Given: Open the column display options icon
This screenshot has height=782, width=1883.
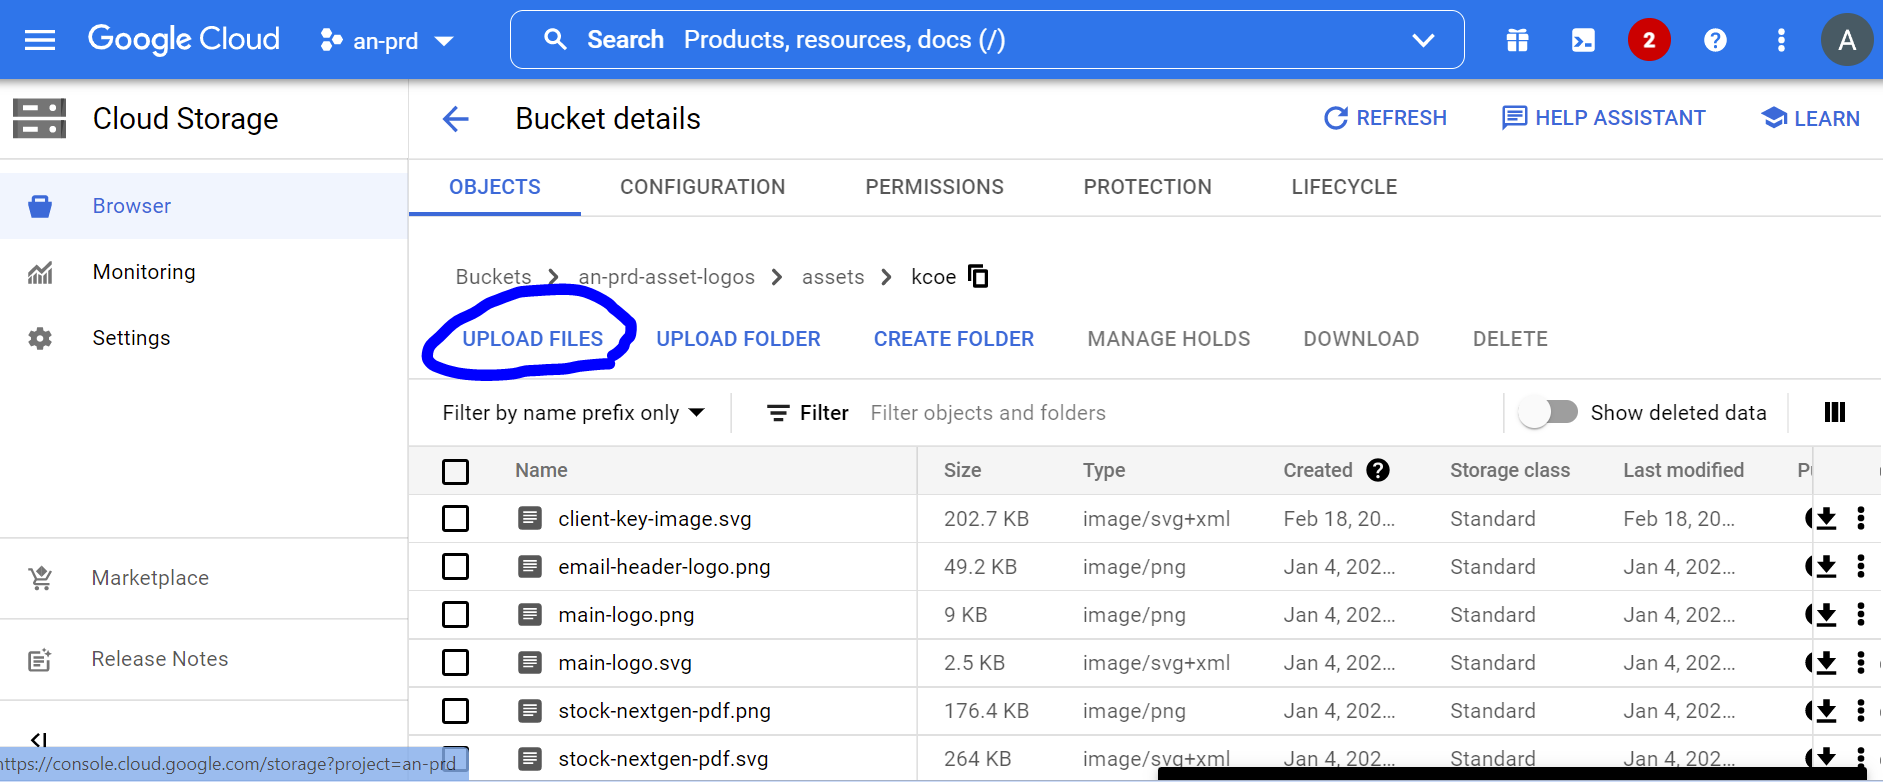Looking at the screenshot, I should pyautogui.click(x=1835, y=412).
